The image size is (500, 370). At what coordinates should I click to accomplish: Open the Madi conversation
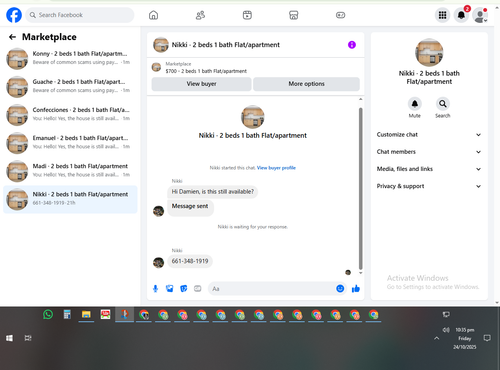click(x=70, y=171)
